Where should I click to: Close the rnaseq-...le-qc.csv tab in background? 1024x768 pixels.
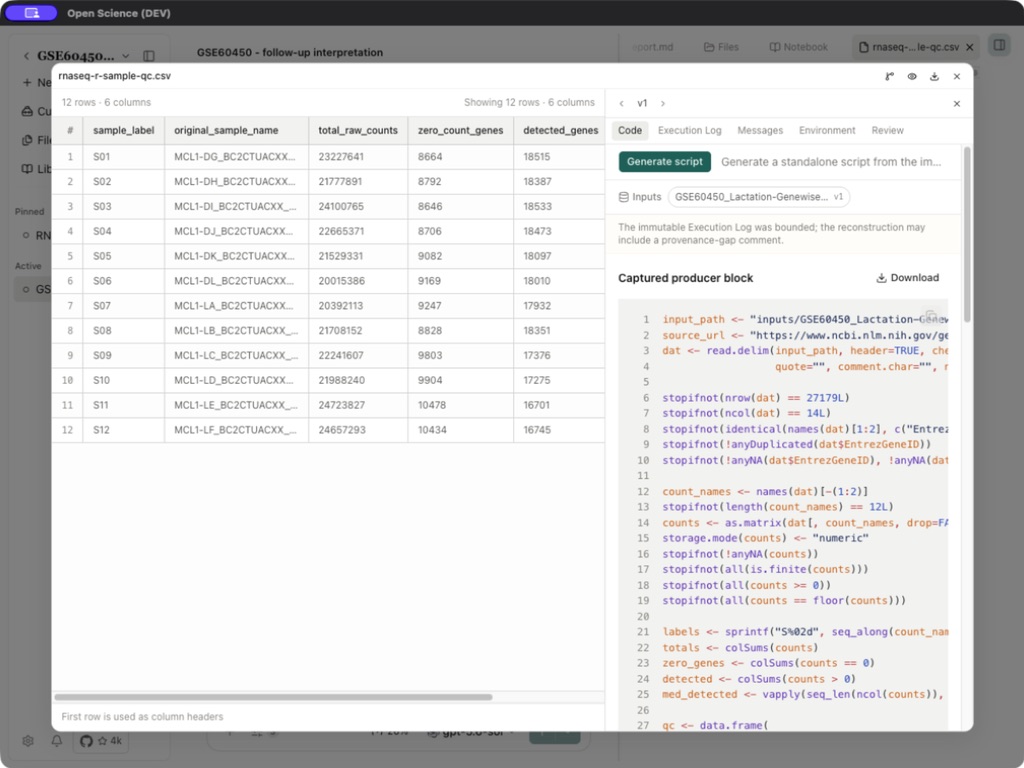point(970,47)
